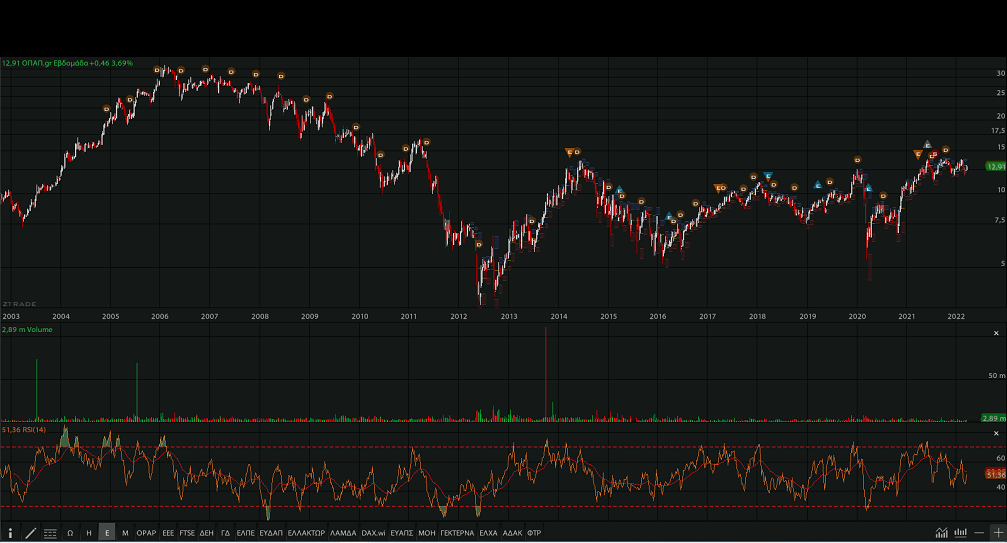Switch to daily Η timeframe
Screen dimensions: 1007x543
click(89, 533)
